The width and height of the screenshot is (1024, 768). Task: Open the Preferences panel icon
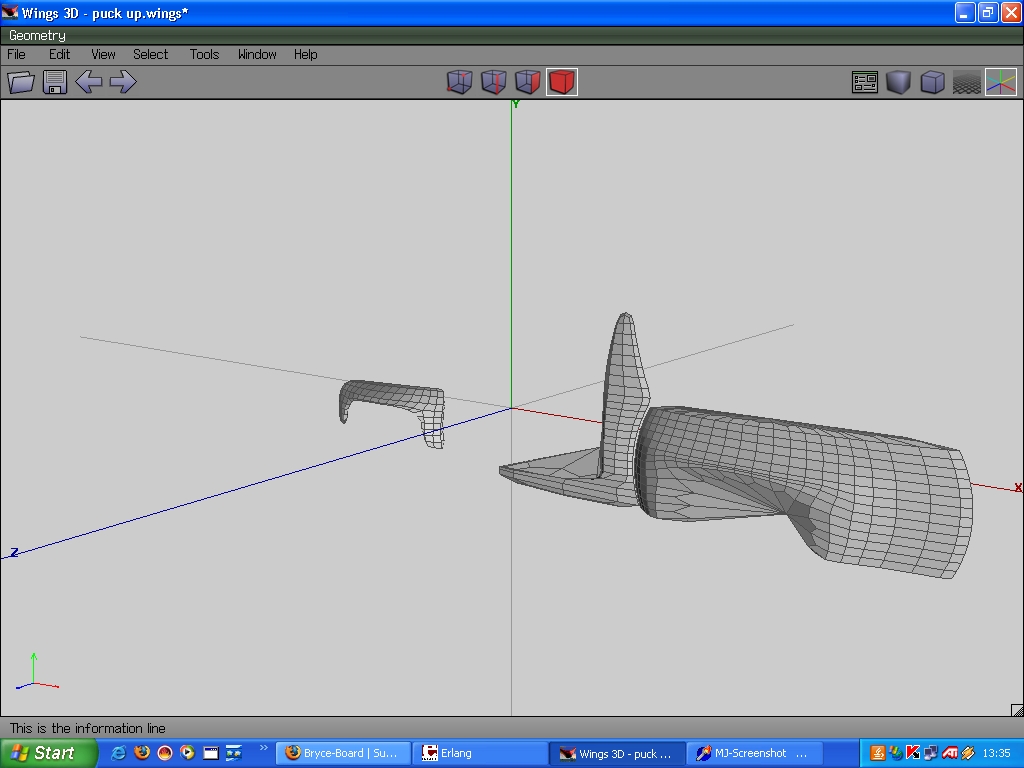pyautogui.click(x=865, y=82)
